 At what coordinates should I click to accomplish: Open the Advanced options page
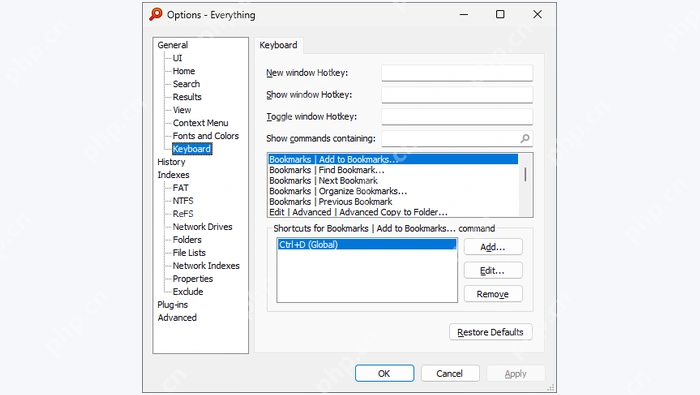[x=177, y=317]
